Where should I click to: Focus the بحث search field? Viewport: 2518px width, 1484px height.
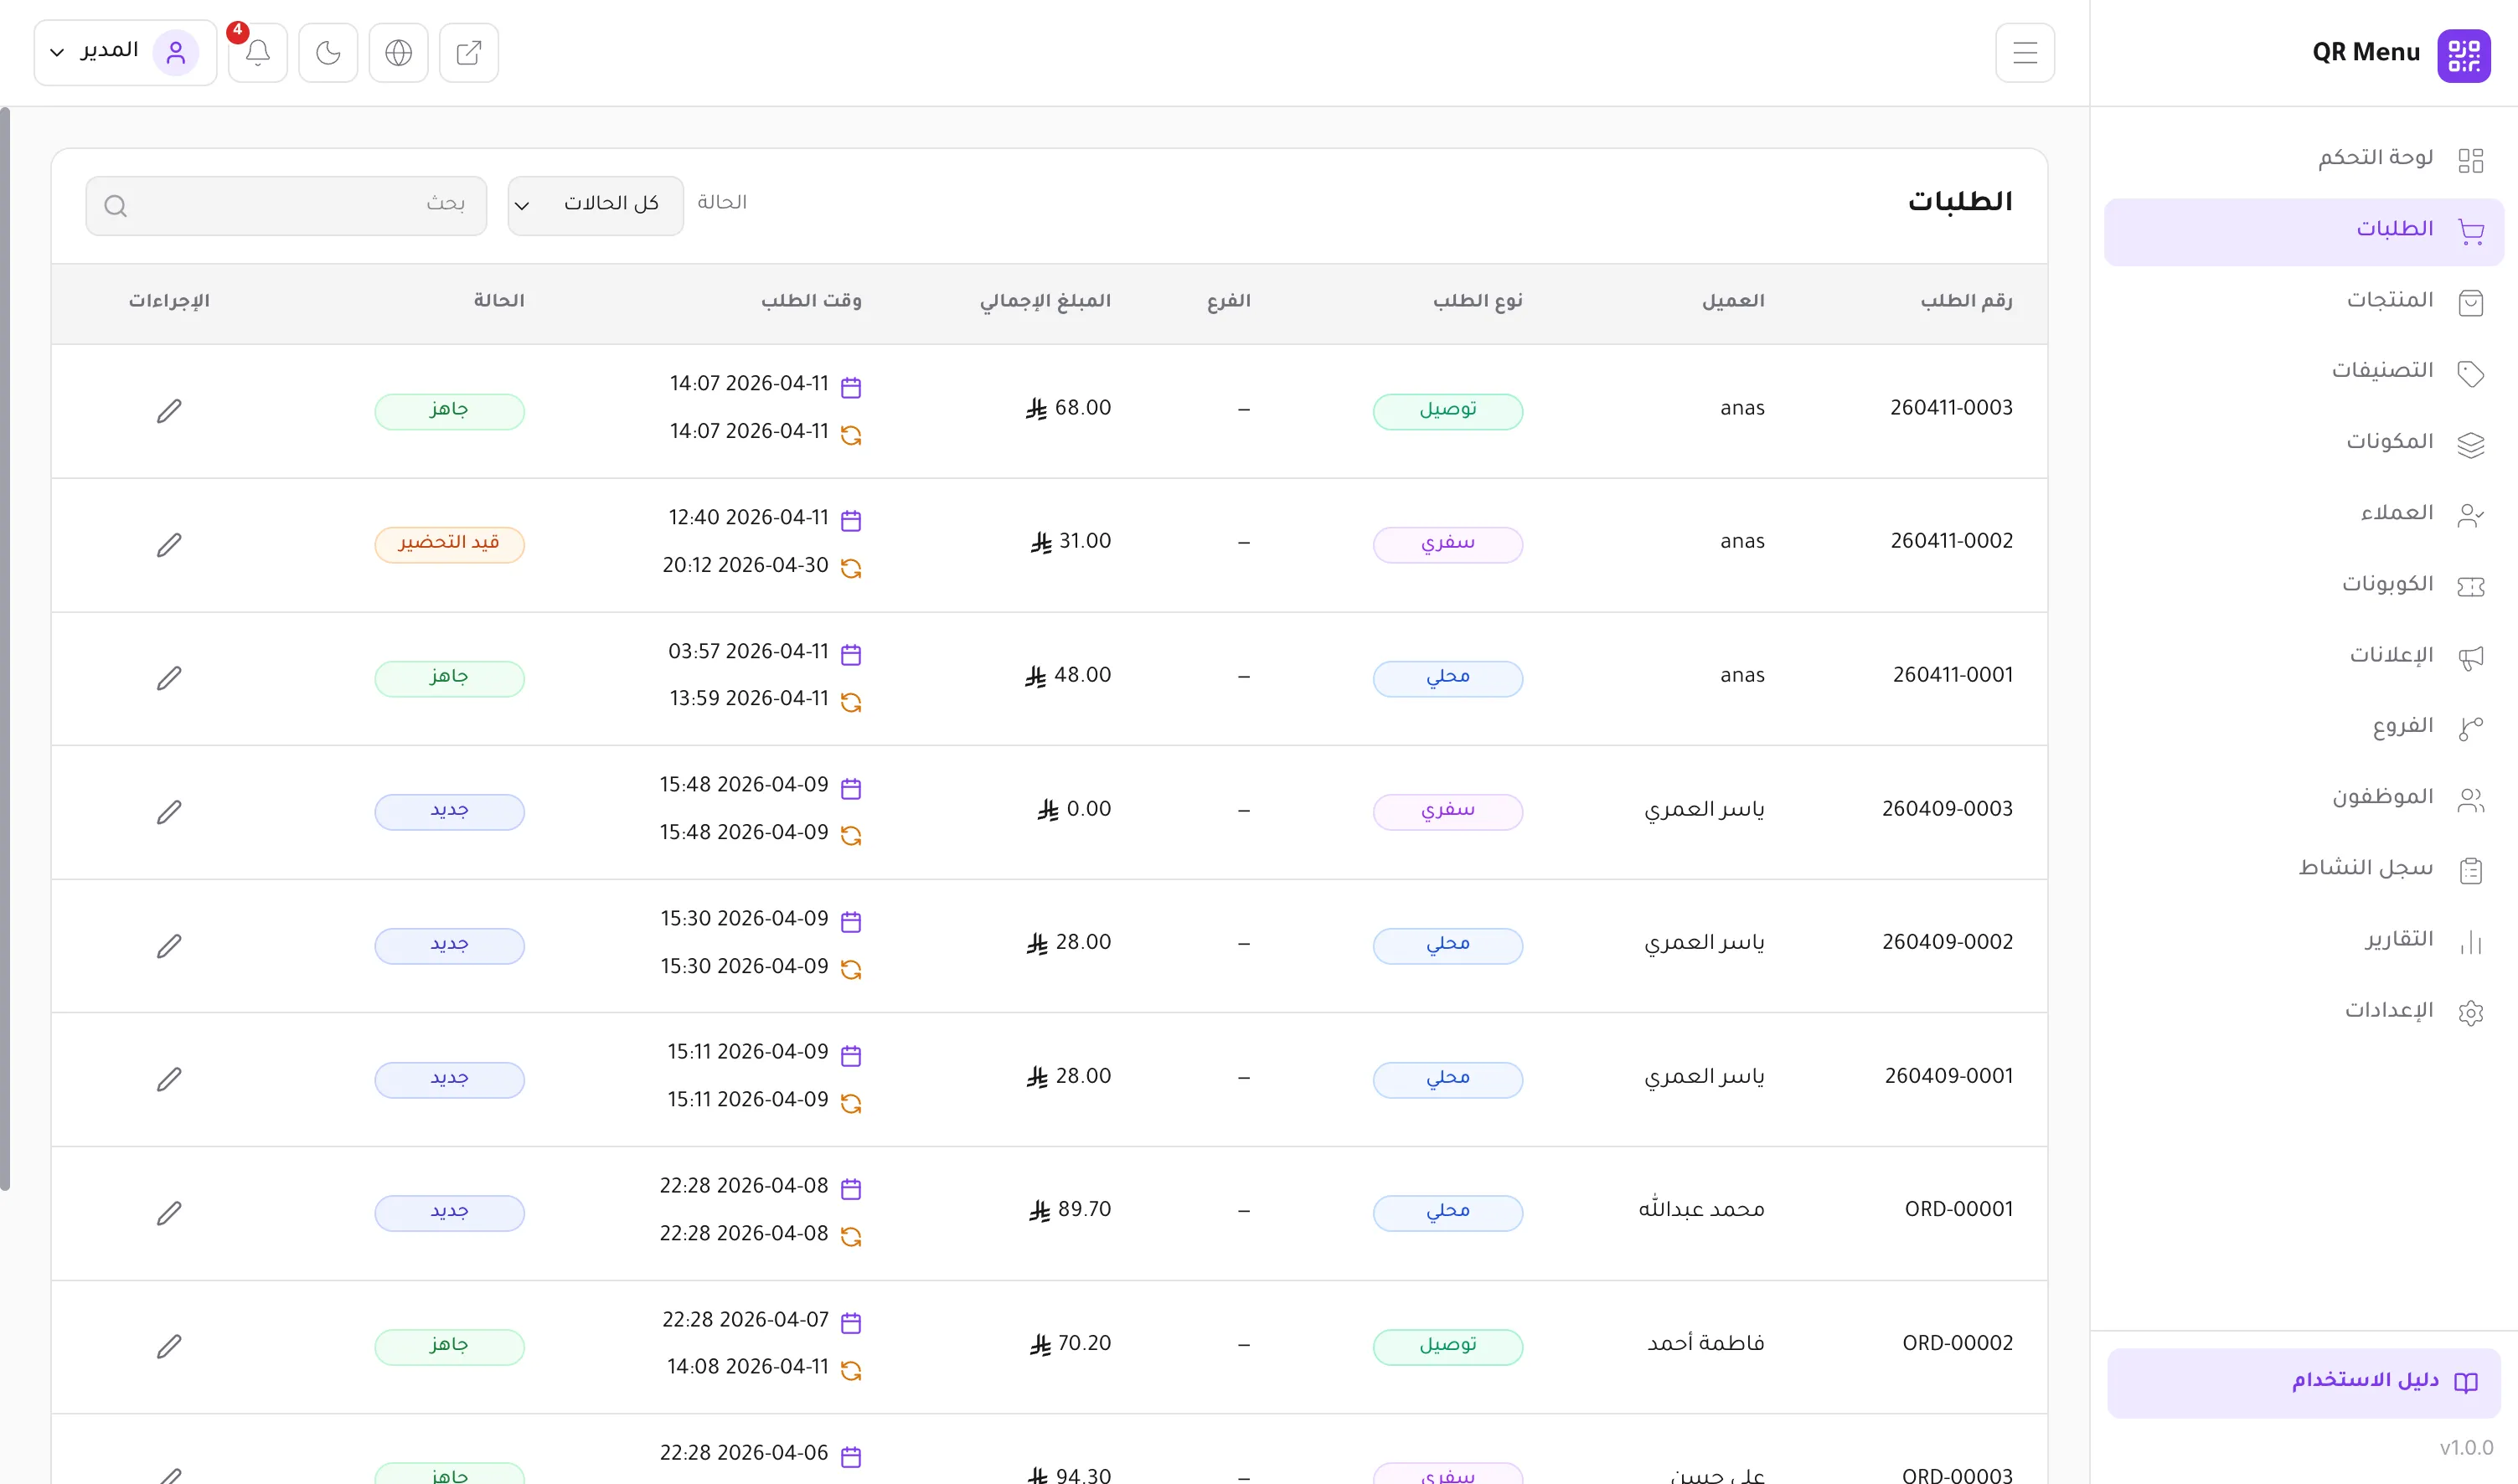[286, 206]
